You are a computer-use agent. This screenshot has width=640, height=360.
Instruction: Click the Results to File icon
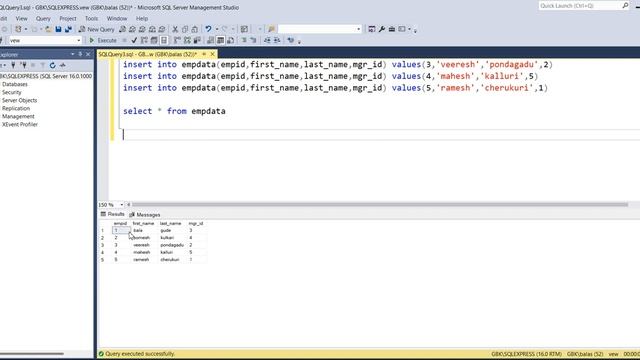230,40
